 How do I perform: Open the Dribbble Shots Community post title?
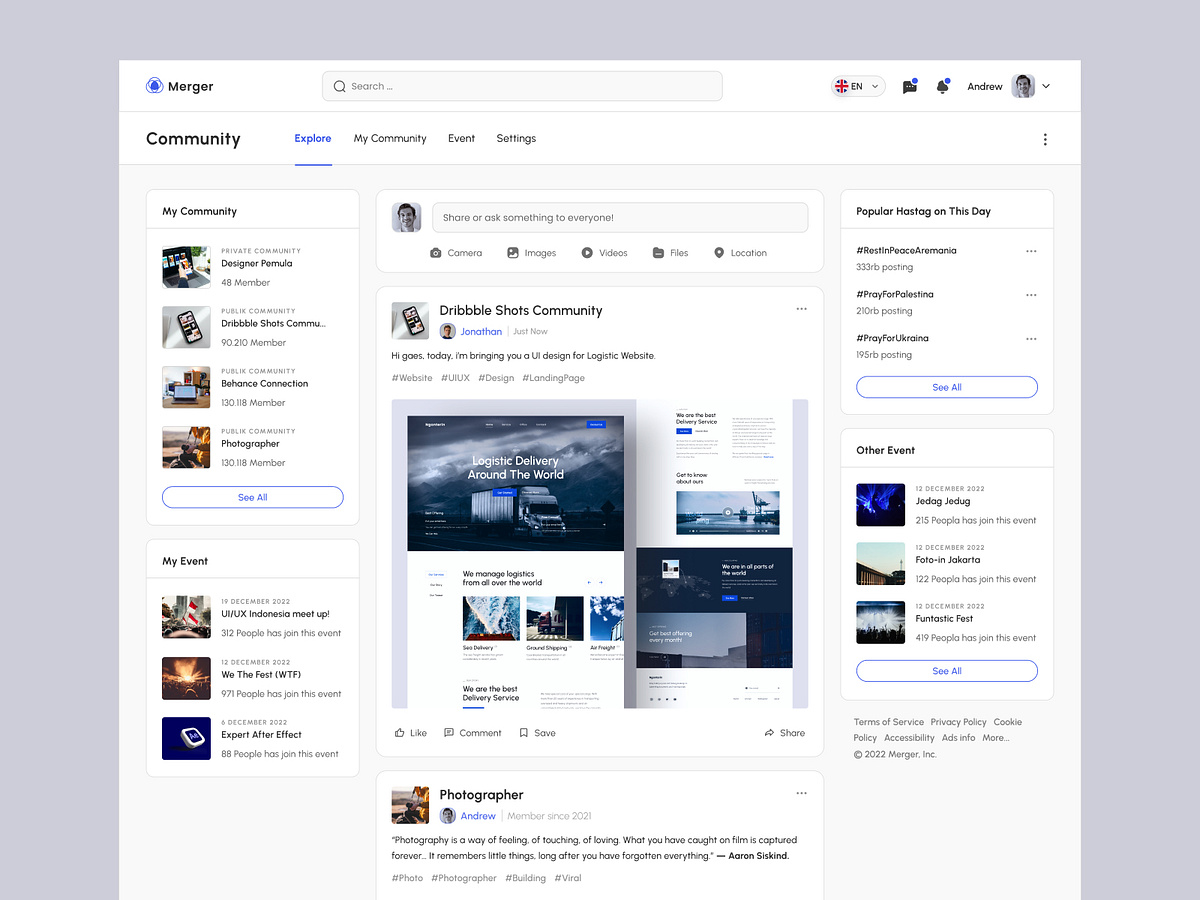coord(521,311)
